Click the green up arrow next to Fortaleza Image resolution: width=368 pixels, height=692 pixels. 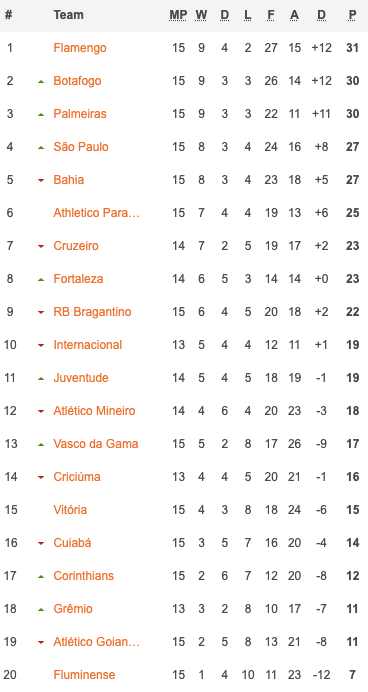(41, 279)
